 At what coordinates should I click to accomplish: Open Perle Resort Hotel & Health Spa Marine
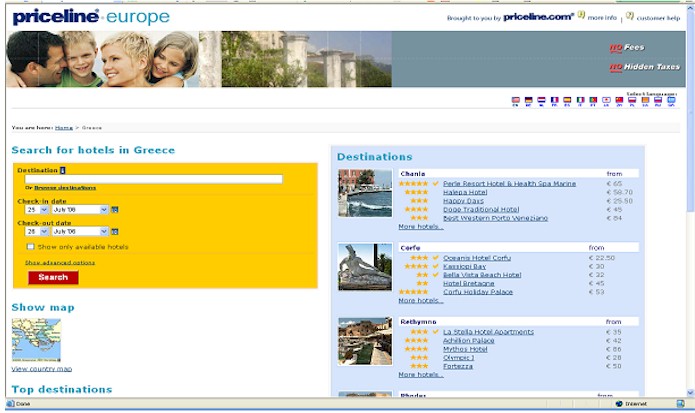point(509,183)
